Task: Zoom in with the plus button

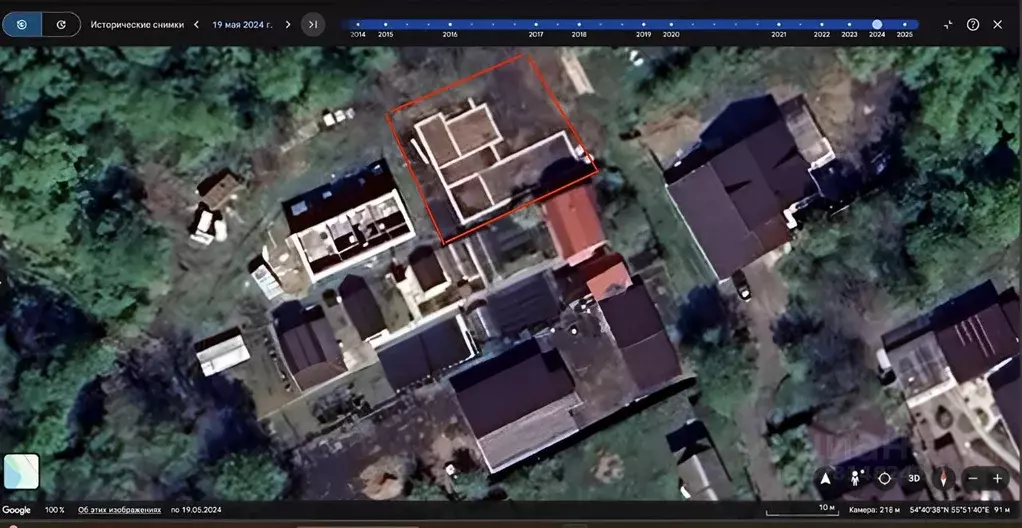Action: click(x=997, y=478)
